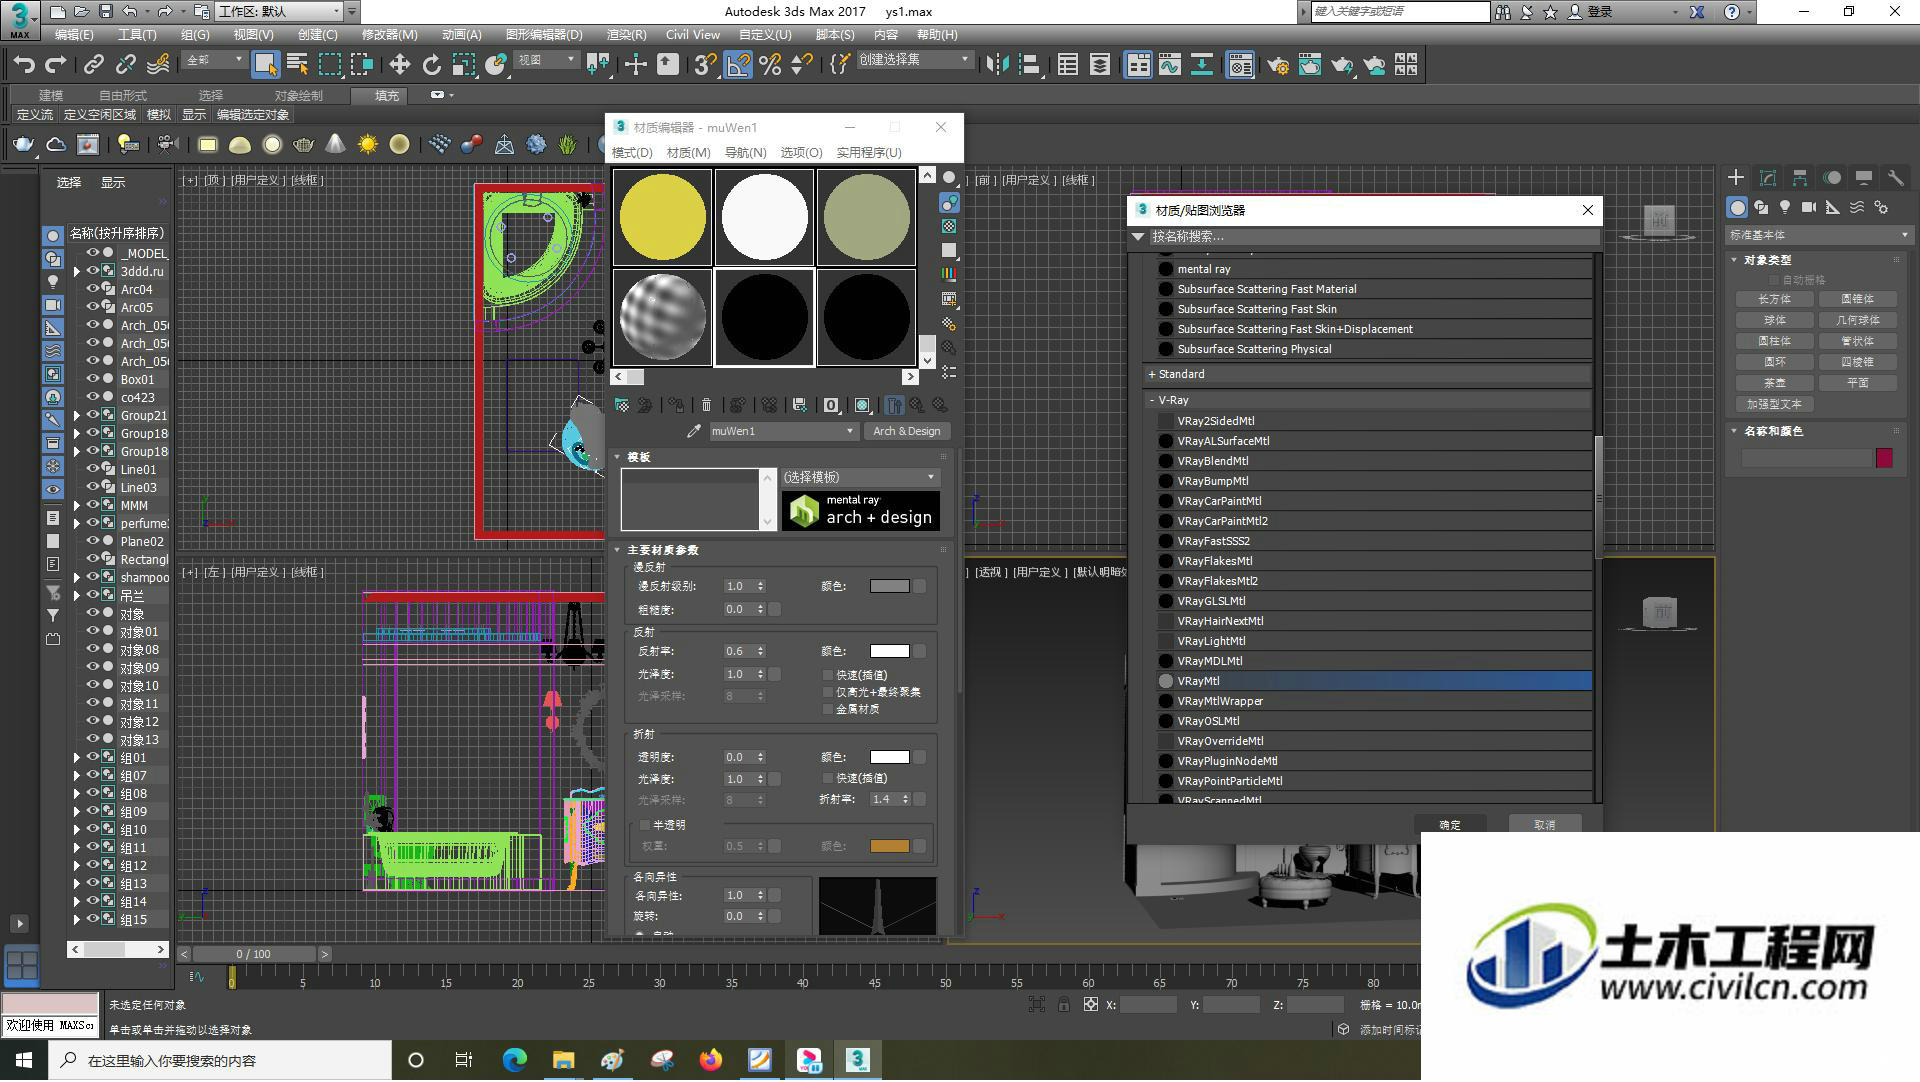Create a 长方体 box primitive
Viewport: 1920px width, 1082px height.
pyautogui.click(x=1775, y=299)
